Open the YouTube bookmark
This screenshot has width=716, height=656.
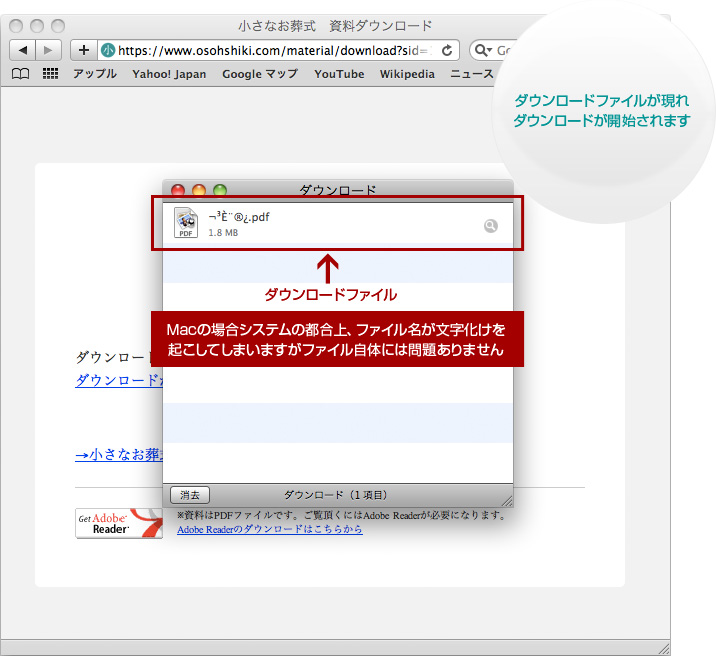339,74
